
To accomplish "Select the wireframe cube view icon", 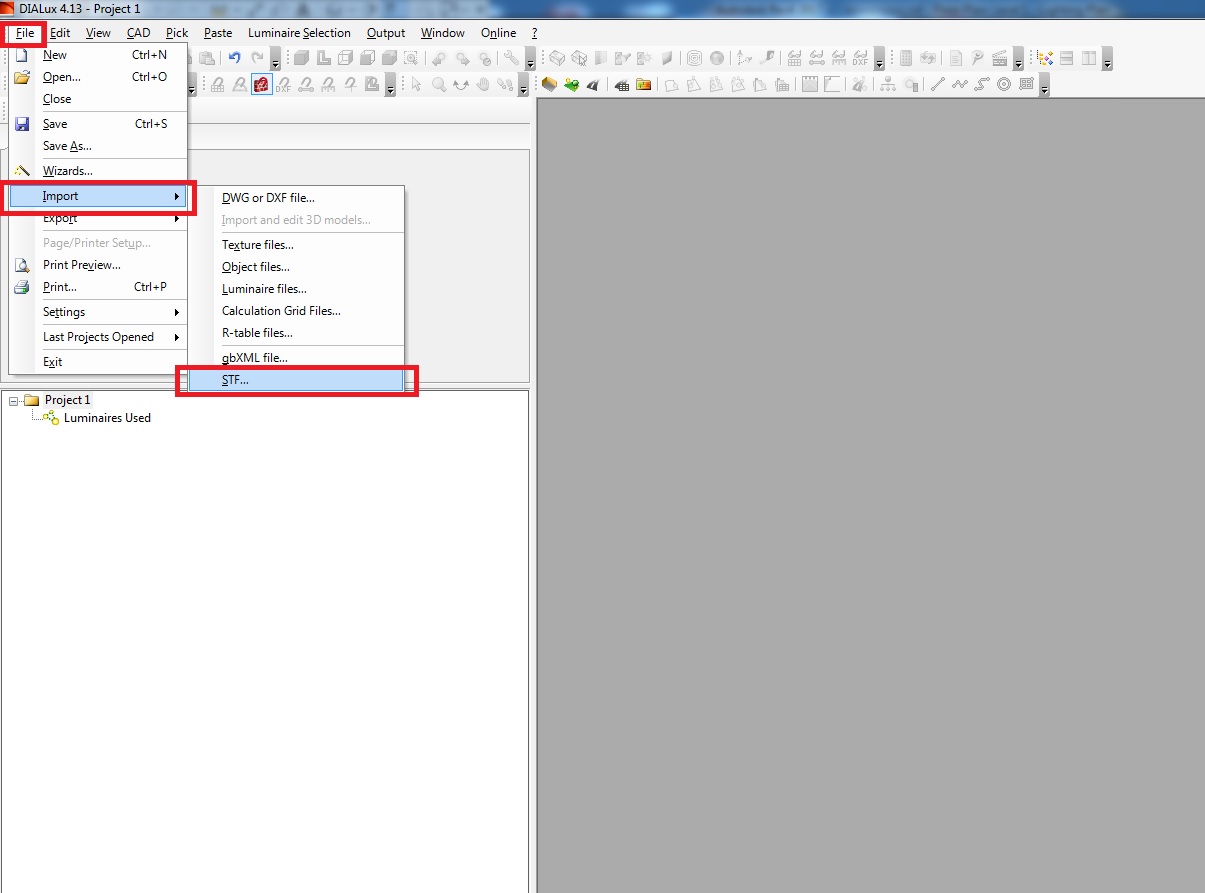I will coord(346,58).
